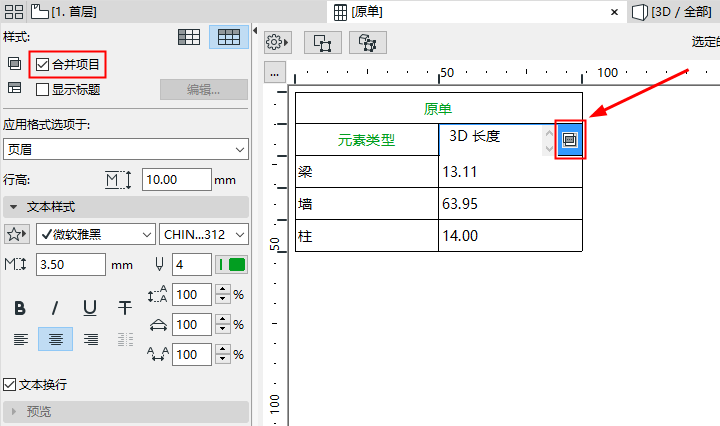Open the tab overview grid icon
This screenshot has width=720, height=426.
pos(13,12)
